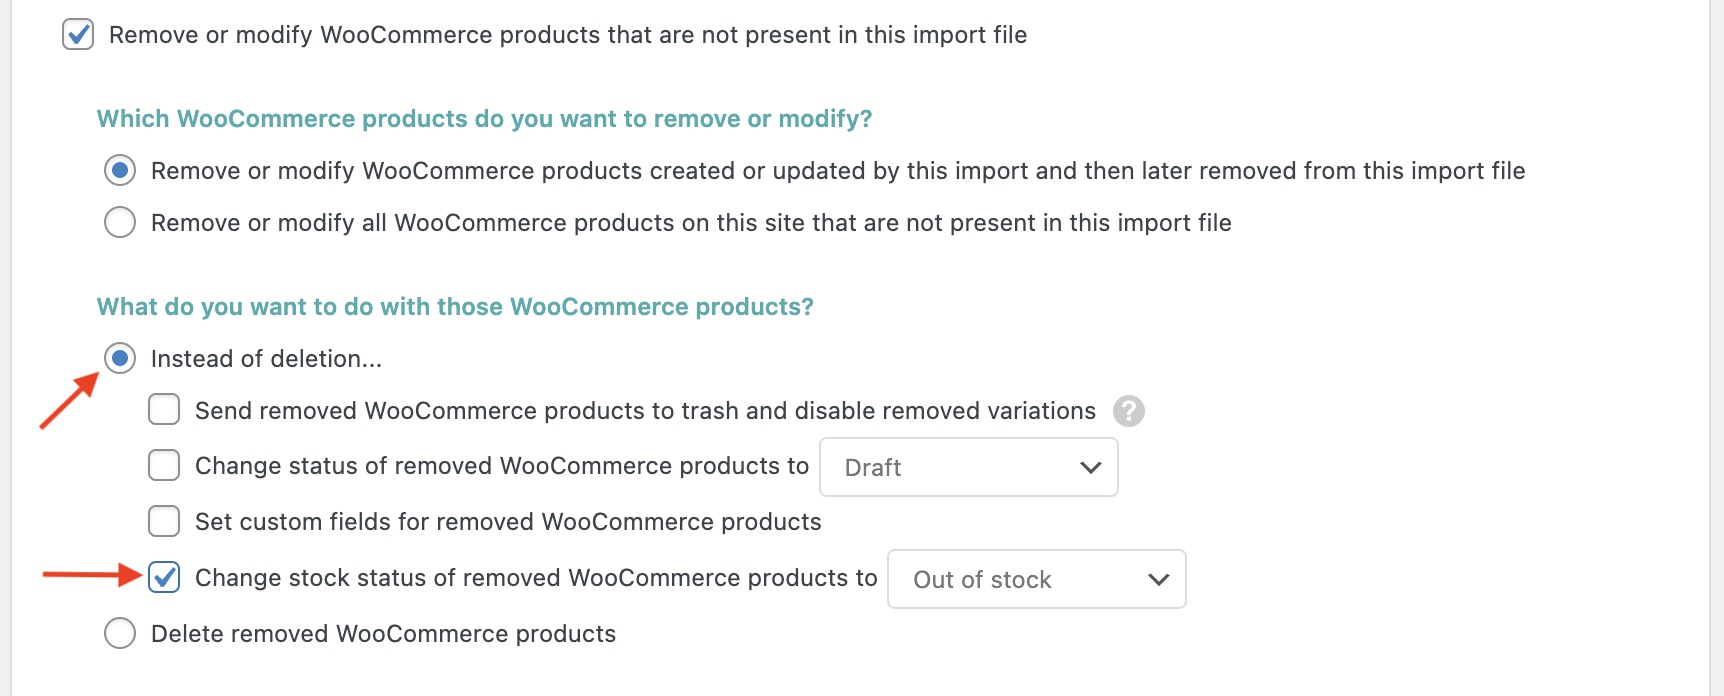Open the Draft status dropdown
This screenshot has height=696, width=1724.
[967, 467]
